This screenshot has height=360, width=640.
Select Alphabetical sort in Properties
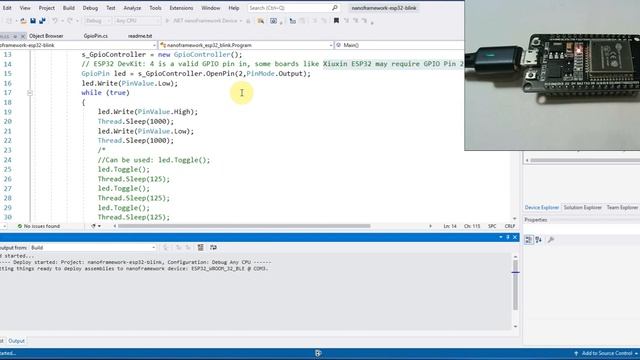(x=538, y=240)
